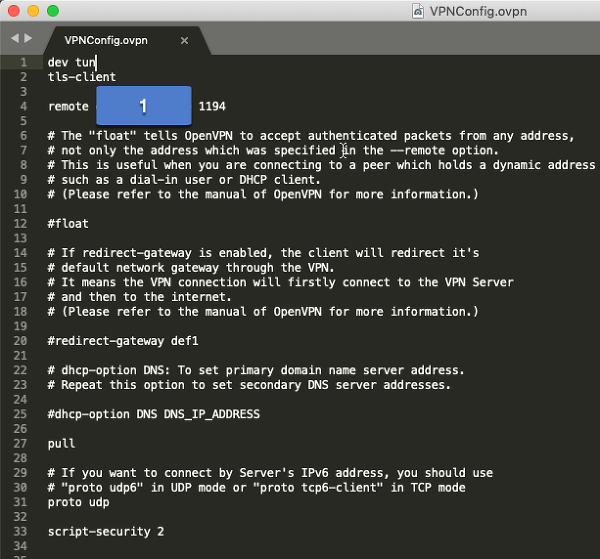Click the 'proto udp' line

tap(78, 502)
